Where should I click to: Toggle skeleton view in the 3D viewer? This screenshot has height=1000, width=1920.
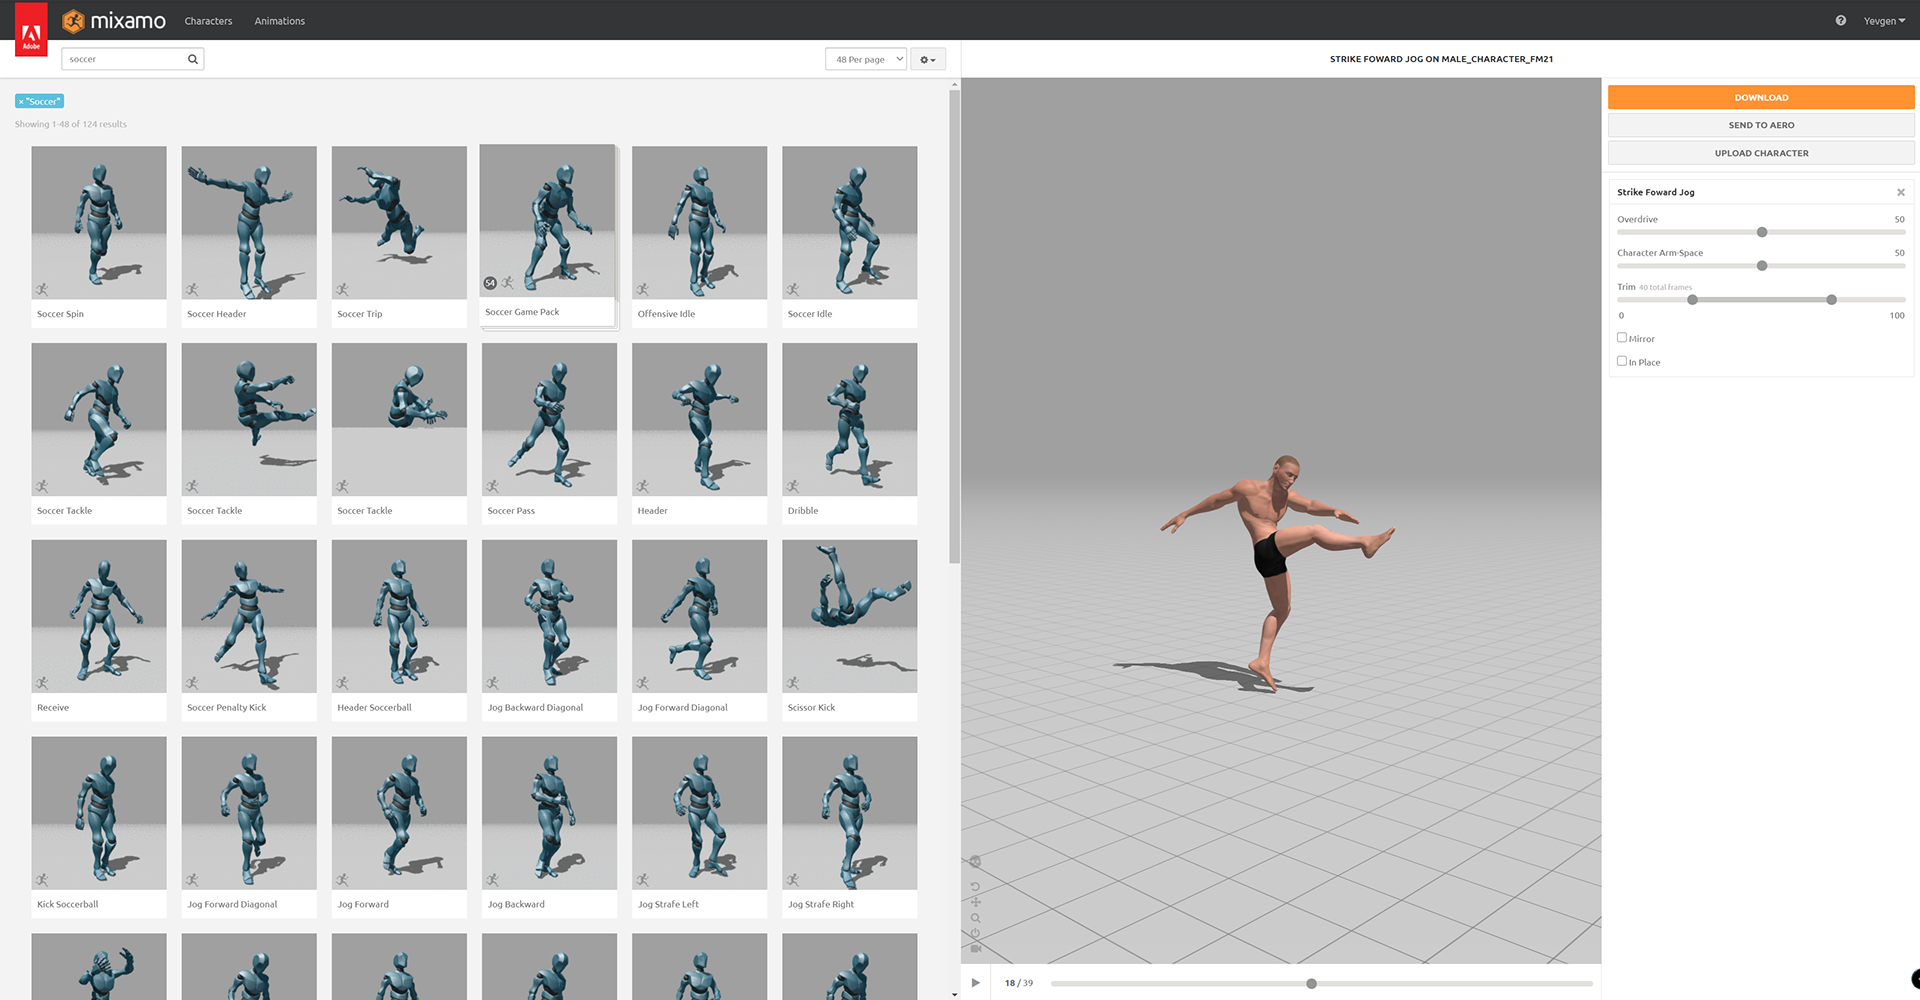coord(975,862)
